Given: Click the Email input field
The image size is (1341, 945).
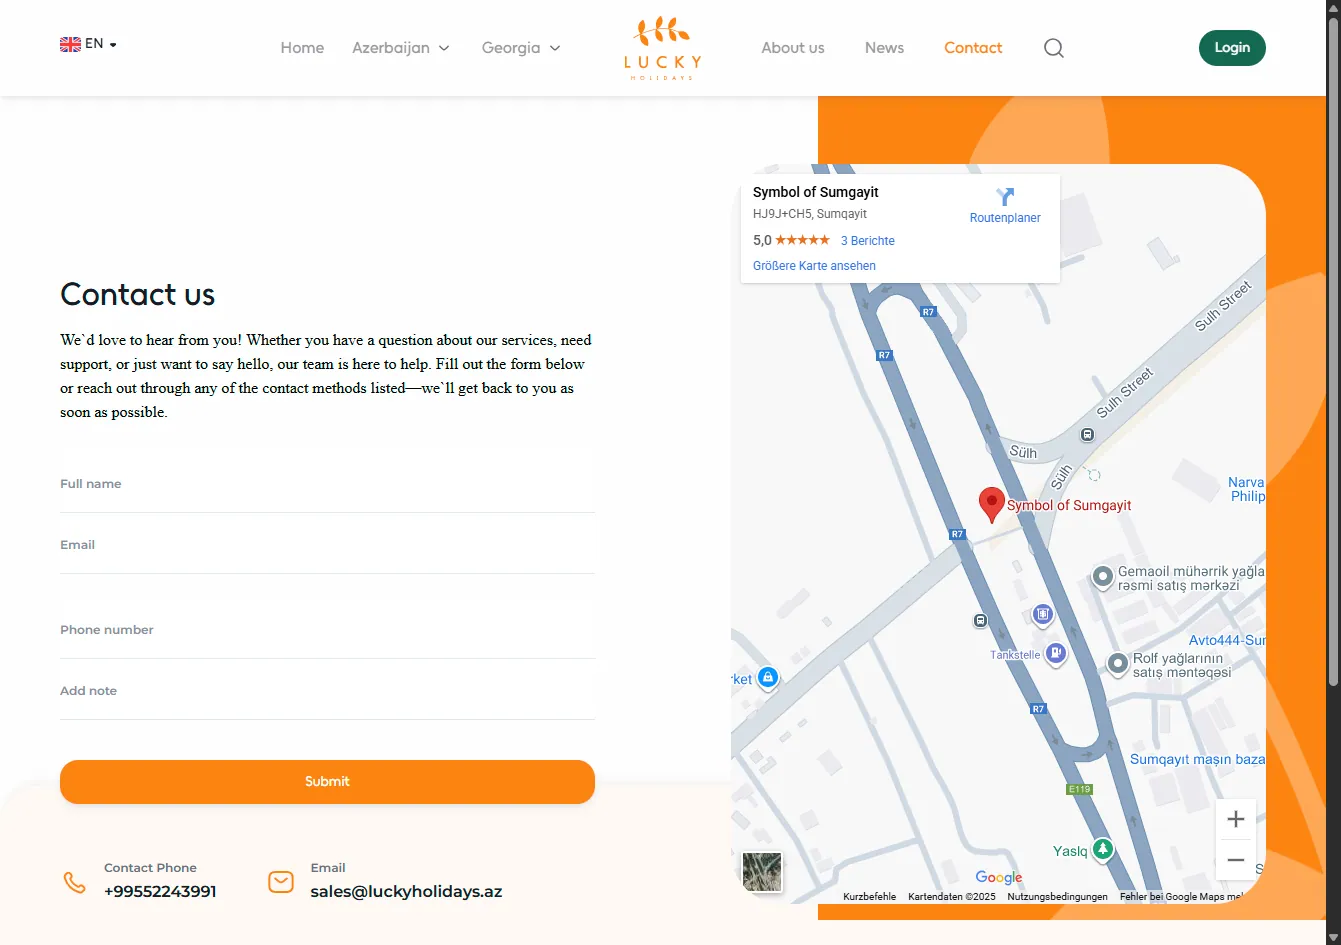Looking at the screenshot, I should click(327, 545).
